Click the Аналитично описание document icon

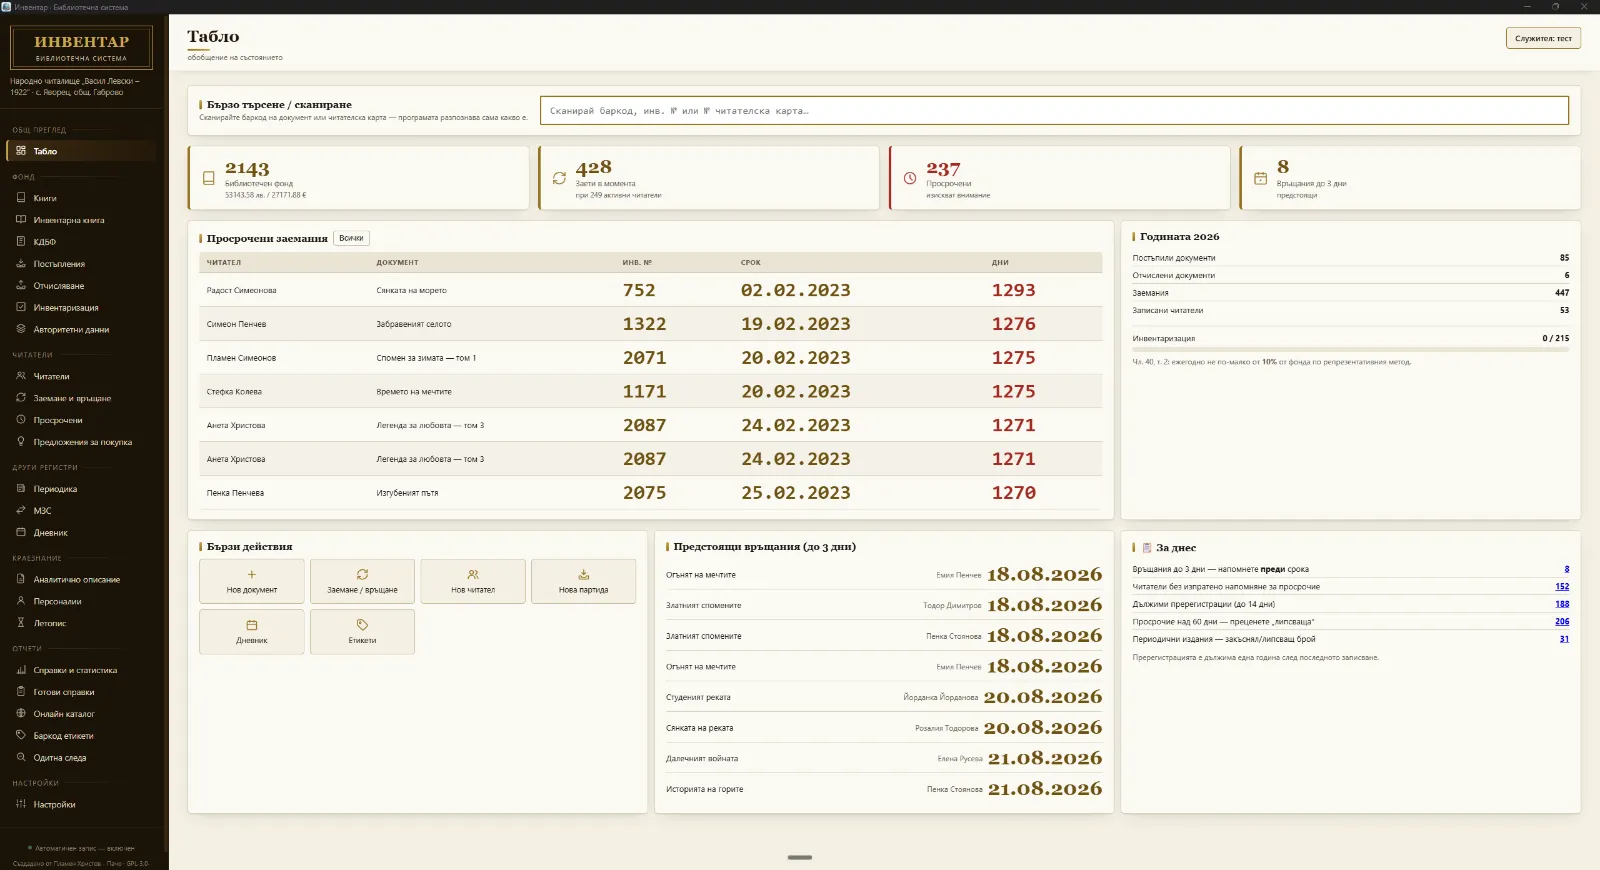tap(21, 579)
